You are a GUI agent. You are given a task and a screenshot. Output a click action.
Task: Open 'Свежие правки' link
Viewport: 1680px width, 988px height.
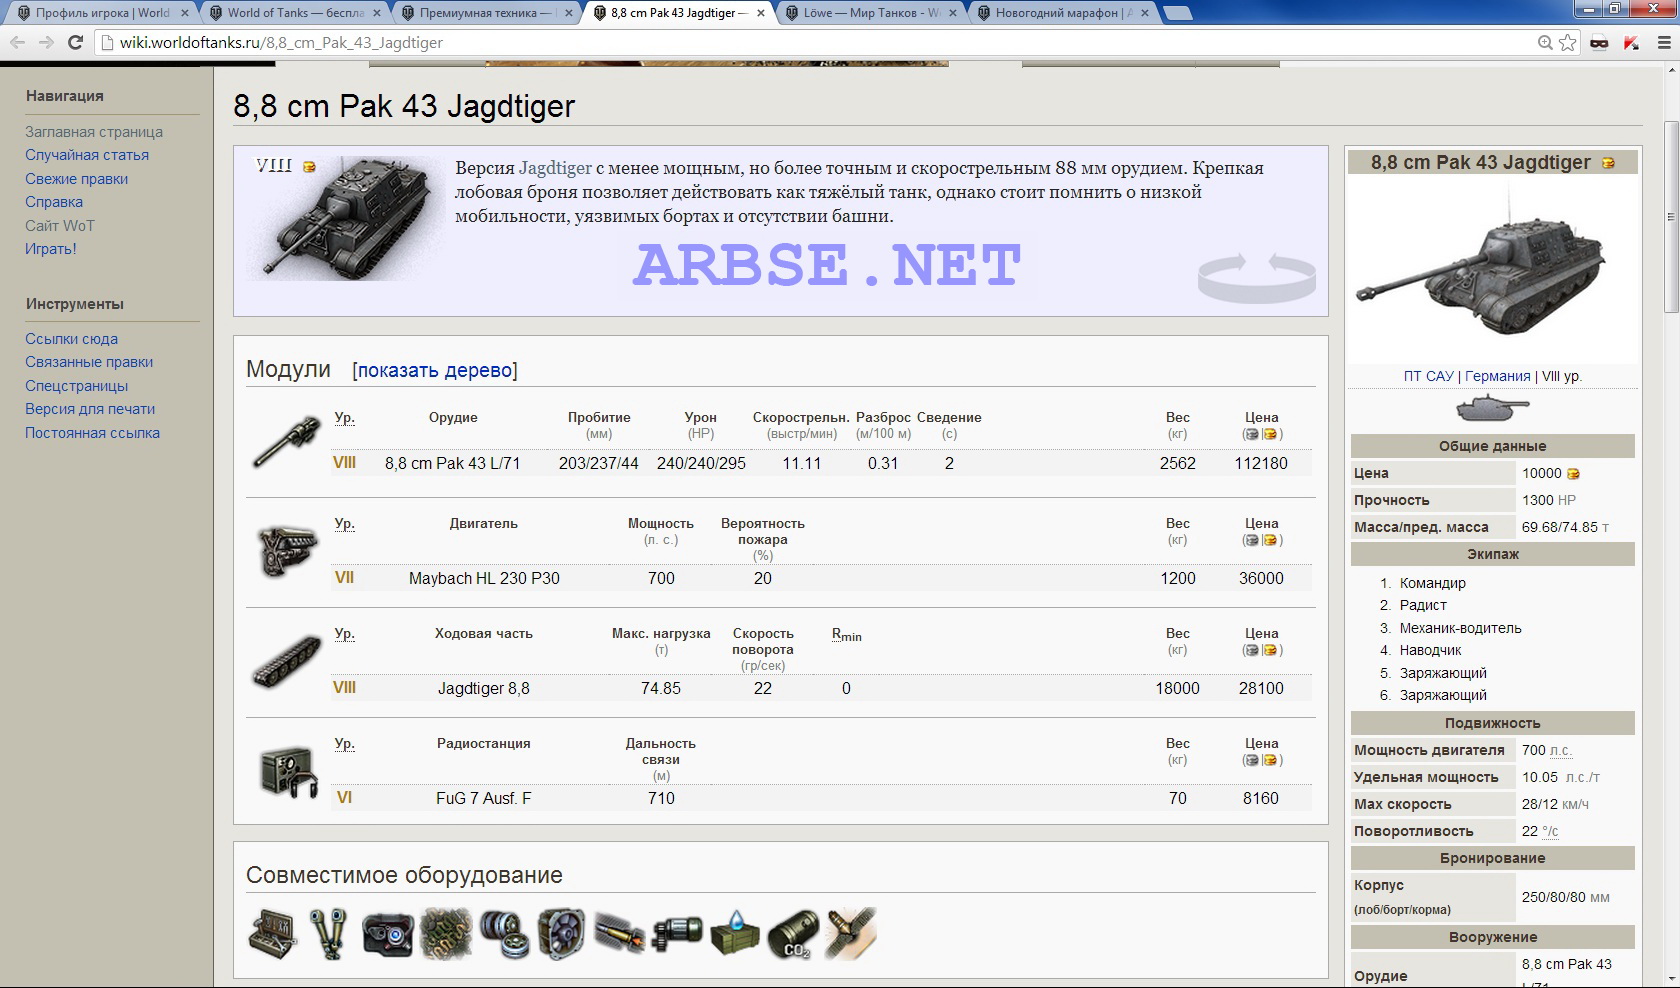point(76,179)
